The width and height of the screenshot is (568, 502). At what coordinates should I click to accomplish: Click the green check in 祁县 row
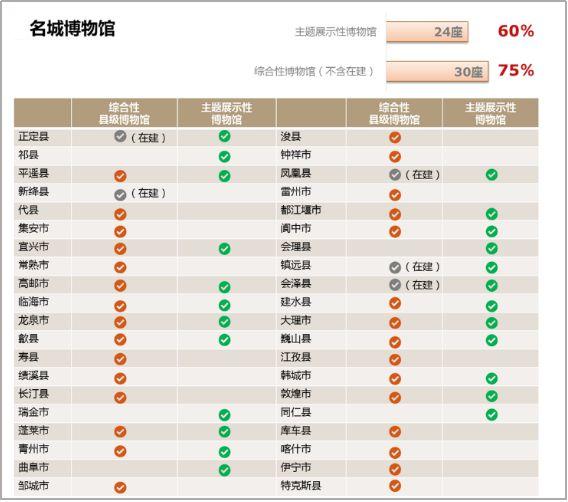click(x=225, y=156)
